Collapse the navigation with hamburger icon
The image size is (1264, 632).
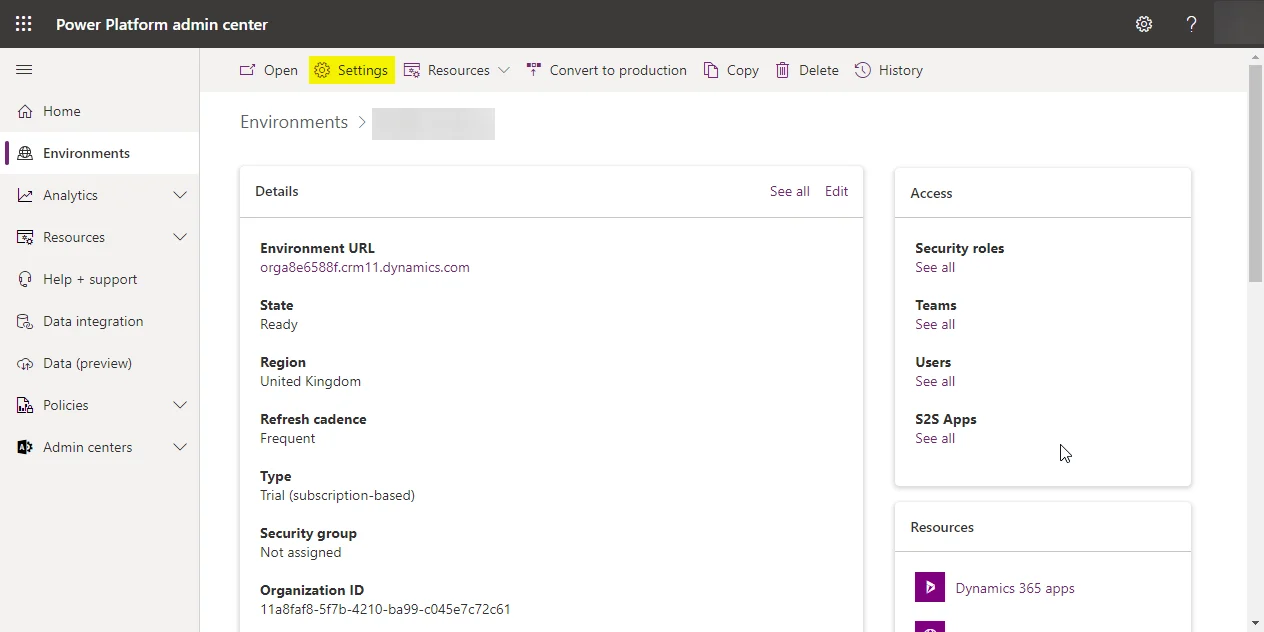(24, 70)
